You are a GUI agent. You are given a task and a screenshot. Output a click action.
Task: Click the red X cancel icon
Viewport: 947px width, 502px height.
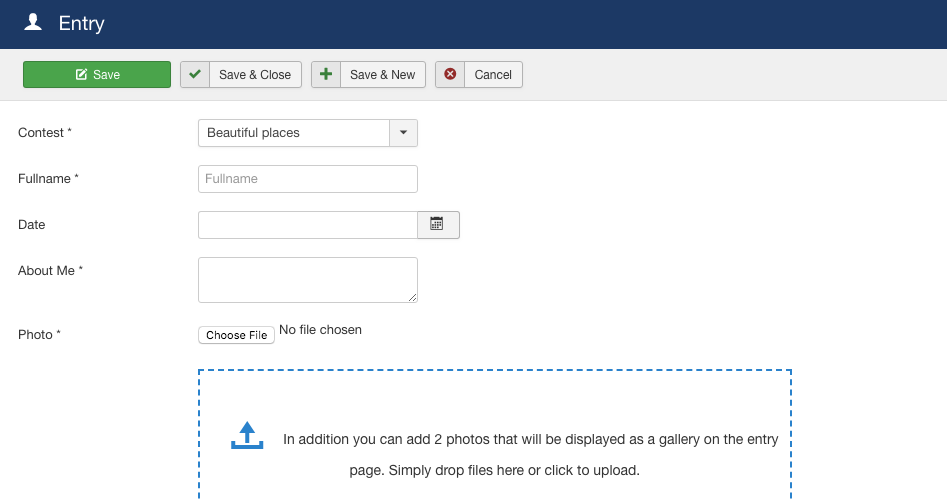pyautogui.click(x=450, y=75)
